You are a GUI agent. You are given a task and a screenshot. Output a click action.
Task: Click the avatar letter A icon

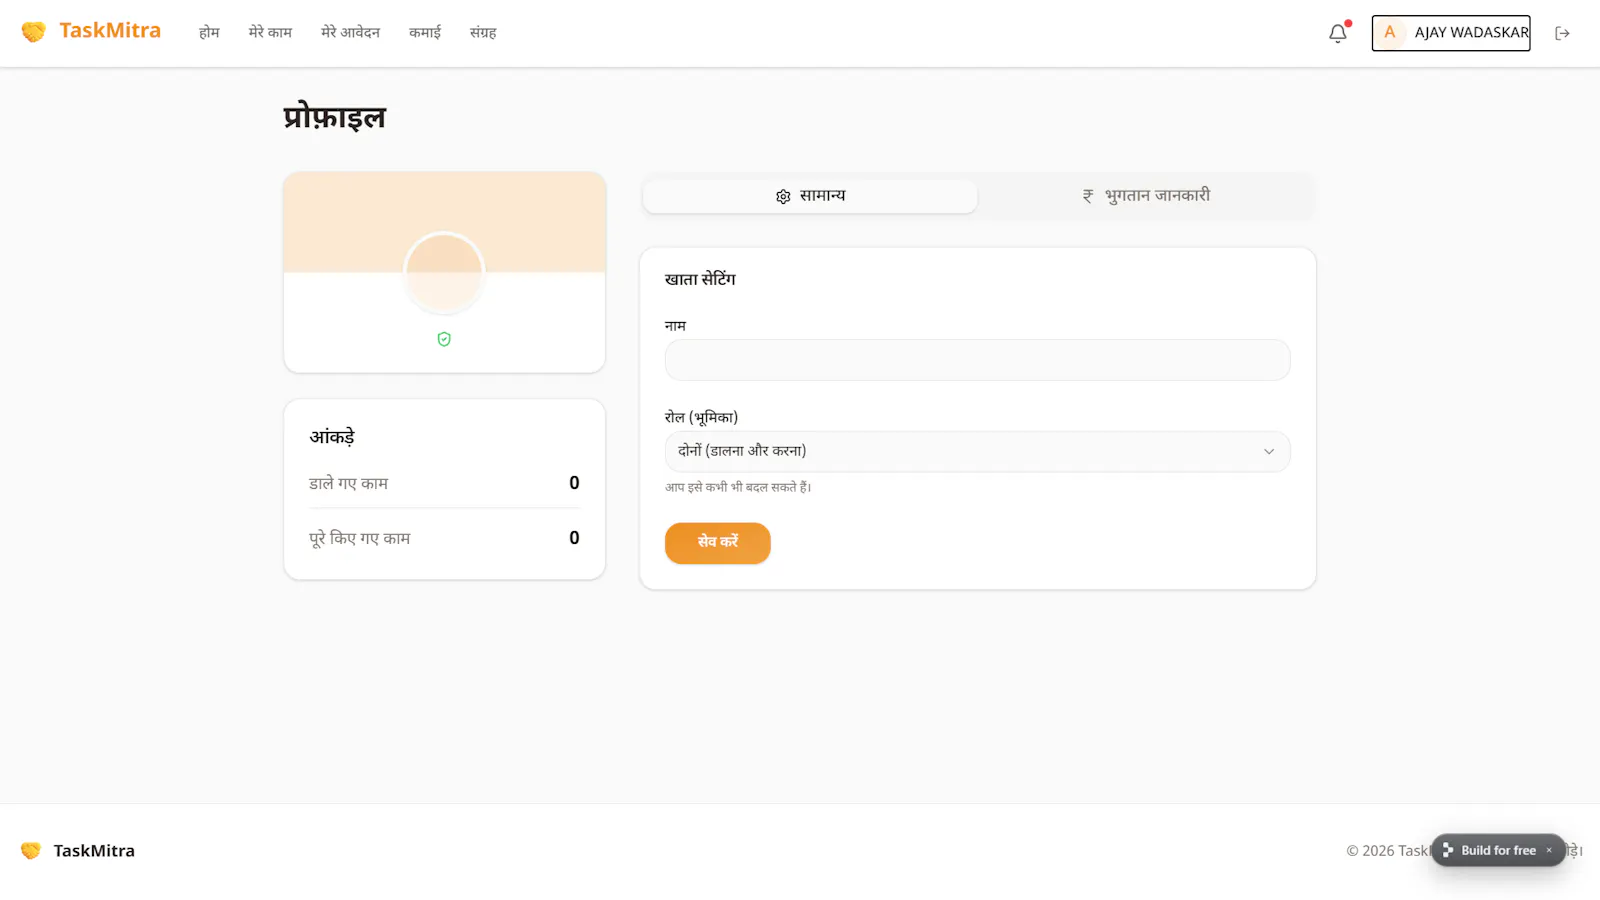[x=1390, y=33]
